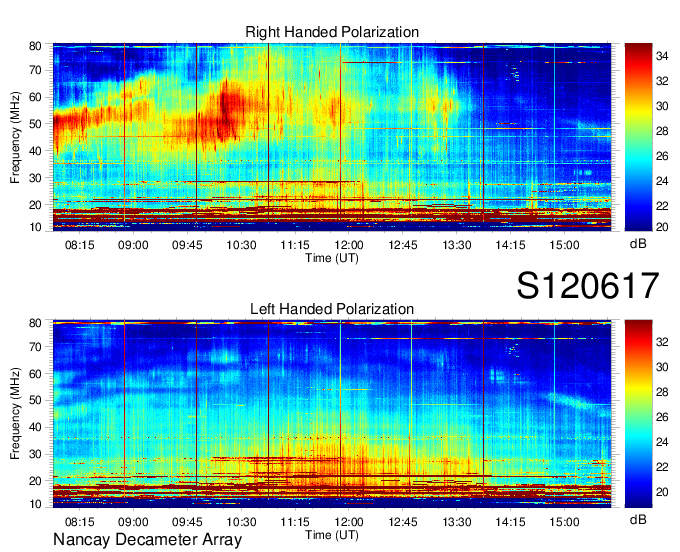
Task: Click the 40 MHz tick of the right-handed plot
Action: click(x=35, y=151)
